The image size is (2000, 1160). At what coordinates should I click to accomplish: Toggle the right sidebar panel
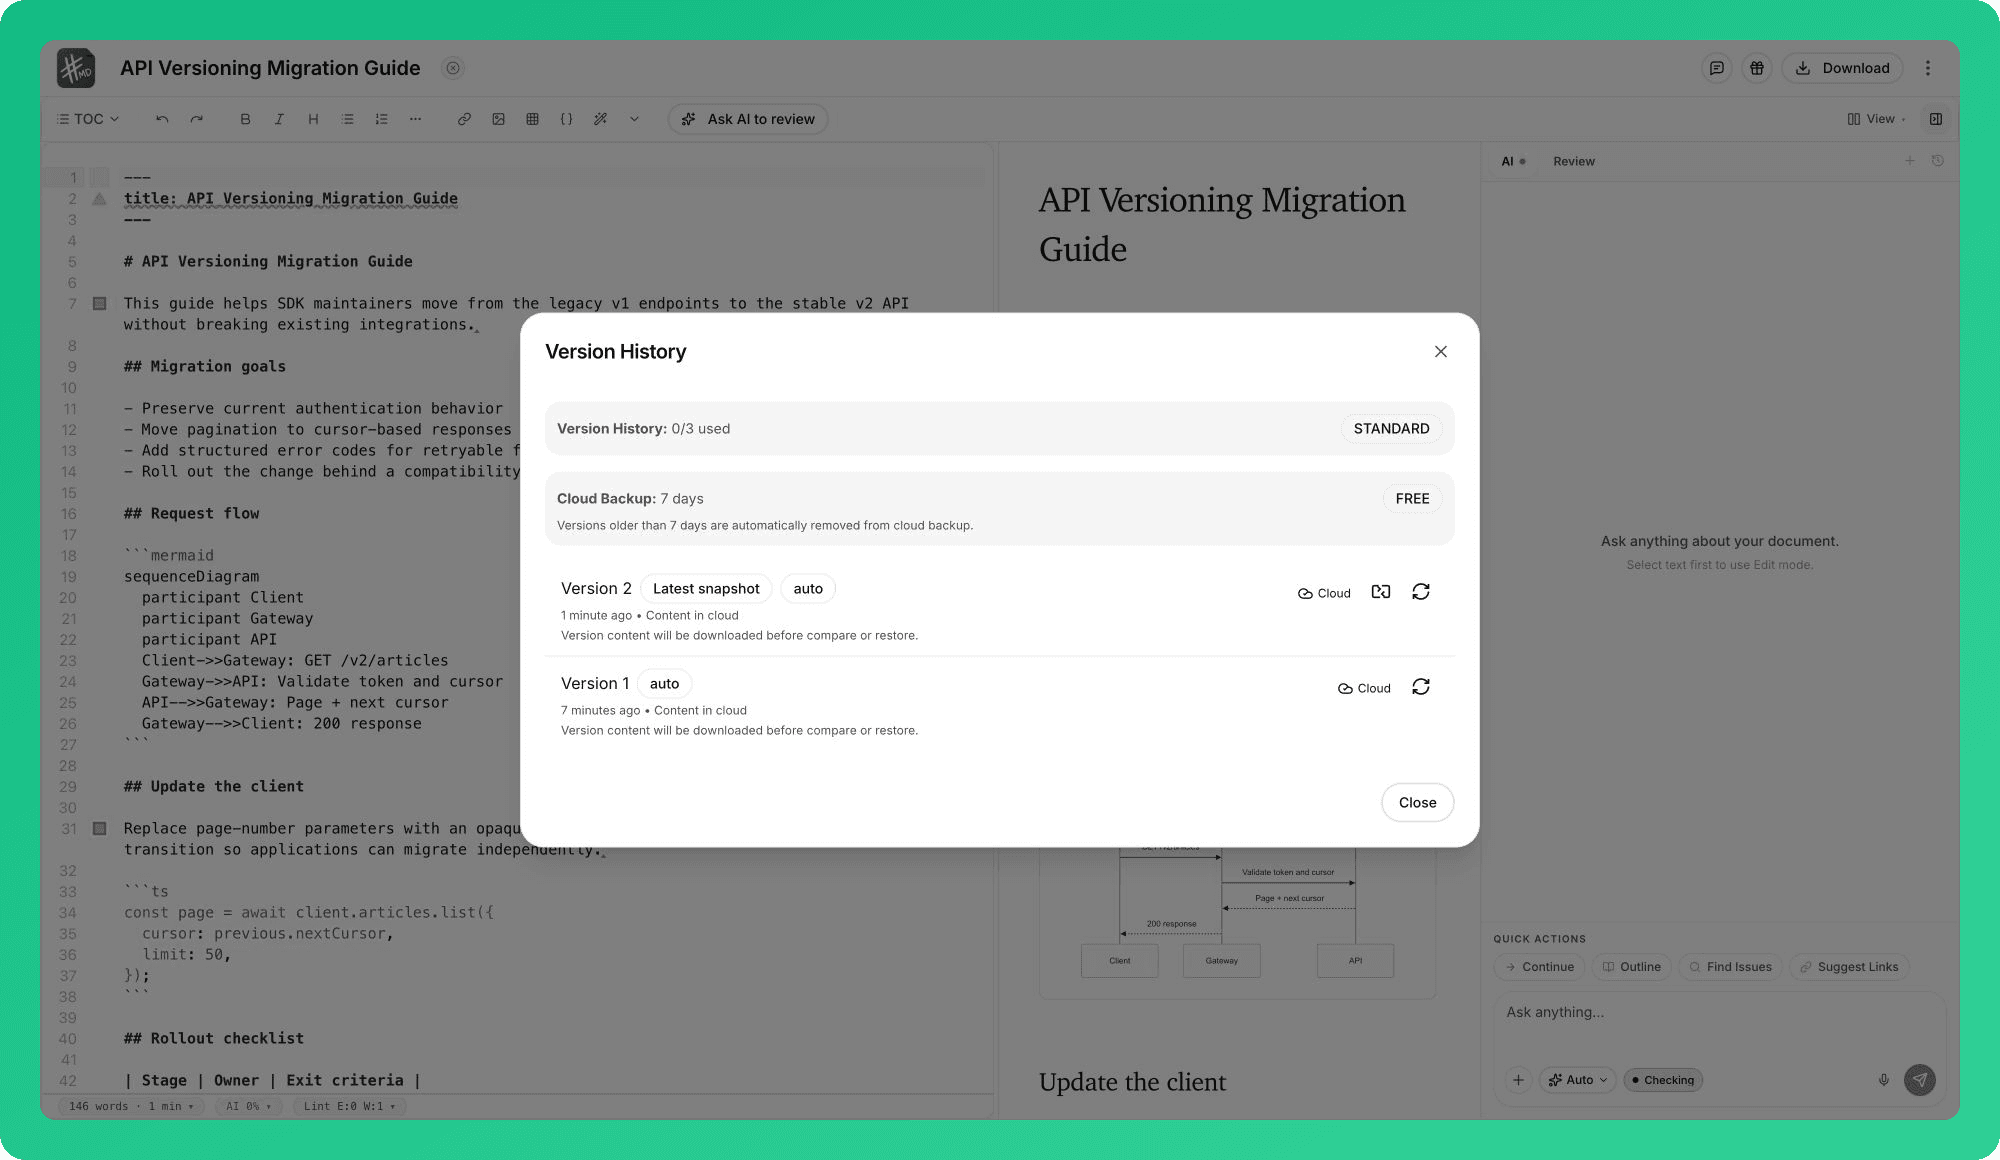[1936, 119]
